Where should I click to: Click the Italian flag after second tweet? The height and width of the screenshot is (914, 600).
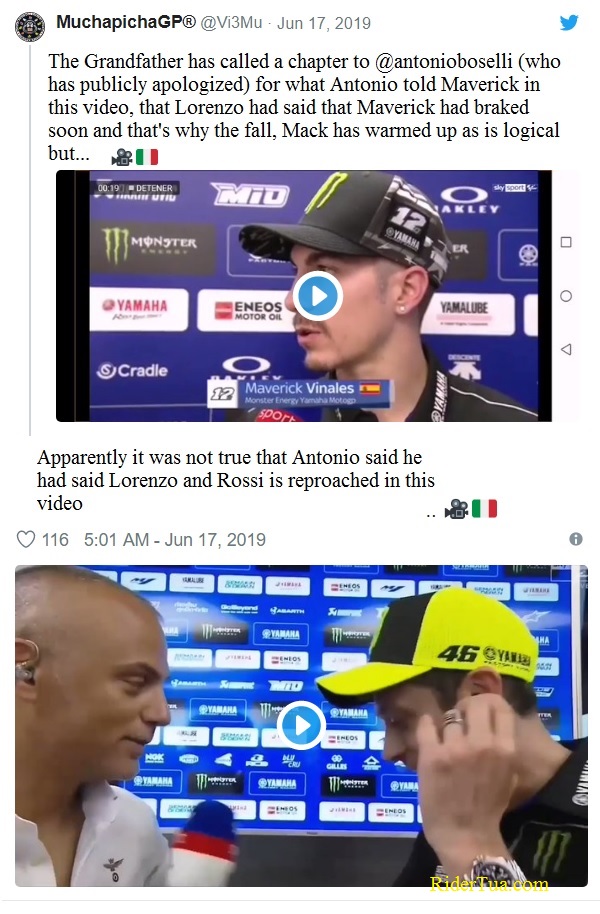point(484,509)
